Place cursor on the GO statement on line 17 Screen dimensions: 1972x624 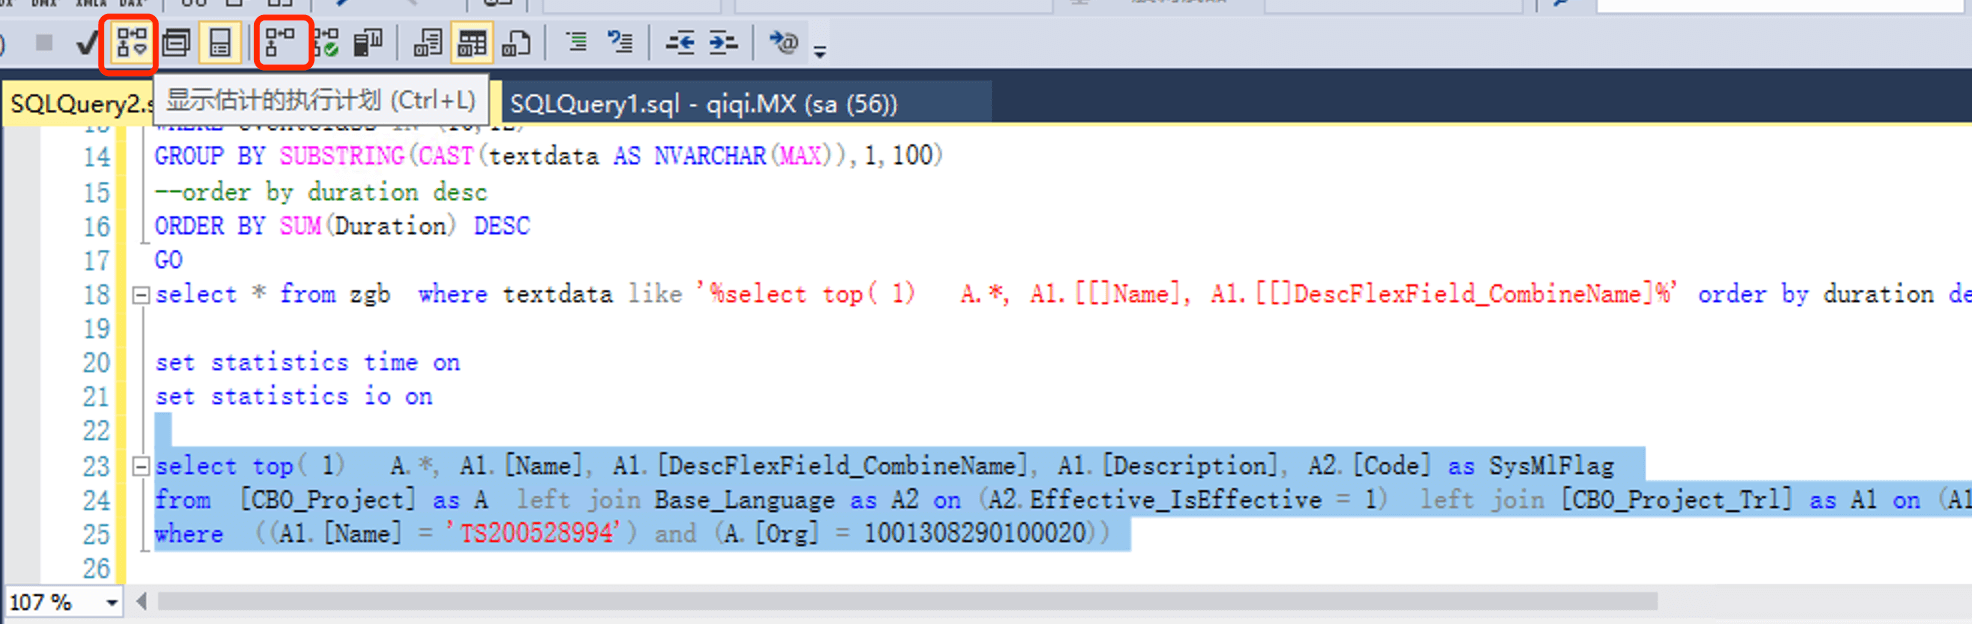[x=168, y=260]
